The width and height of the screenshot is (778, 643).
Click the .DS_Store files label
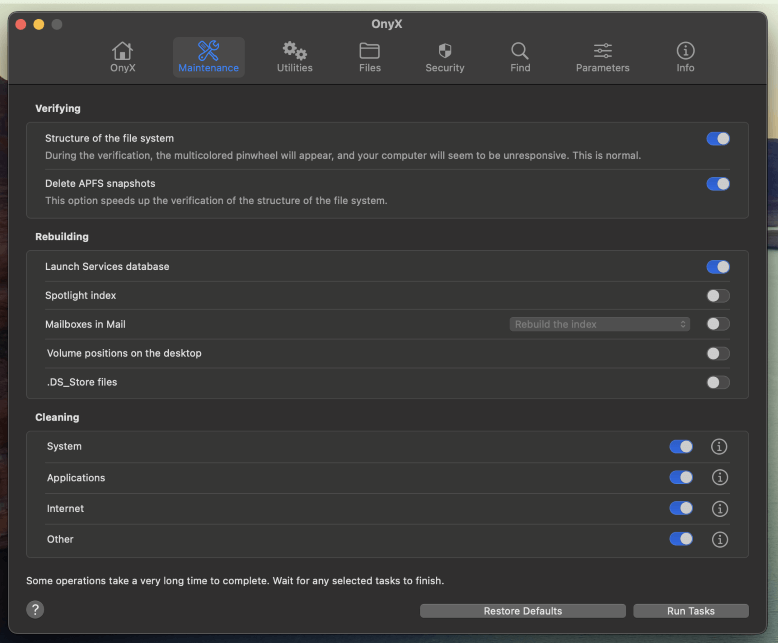click(82, 382)
